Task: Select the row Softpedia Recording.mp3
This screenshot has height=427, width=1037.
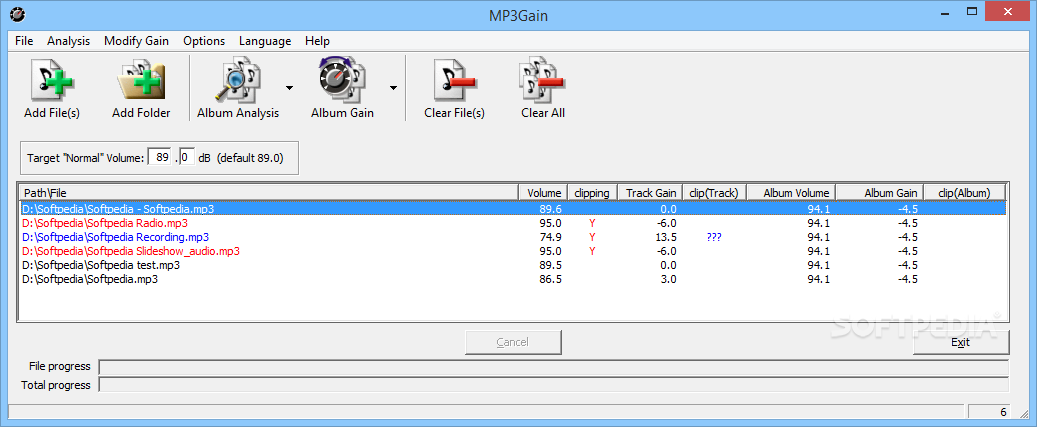Action: [x=513, y=237]
